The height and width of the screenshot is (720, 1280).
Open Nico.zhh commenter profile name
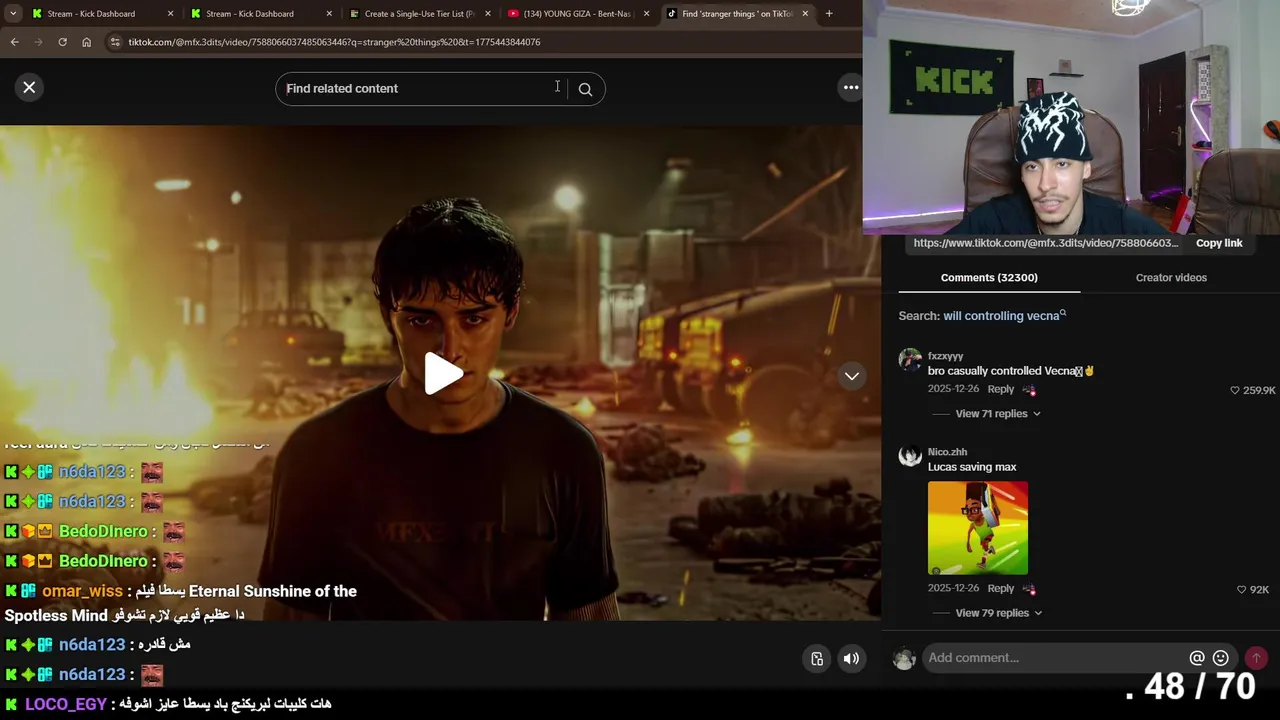click(947, 452)
